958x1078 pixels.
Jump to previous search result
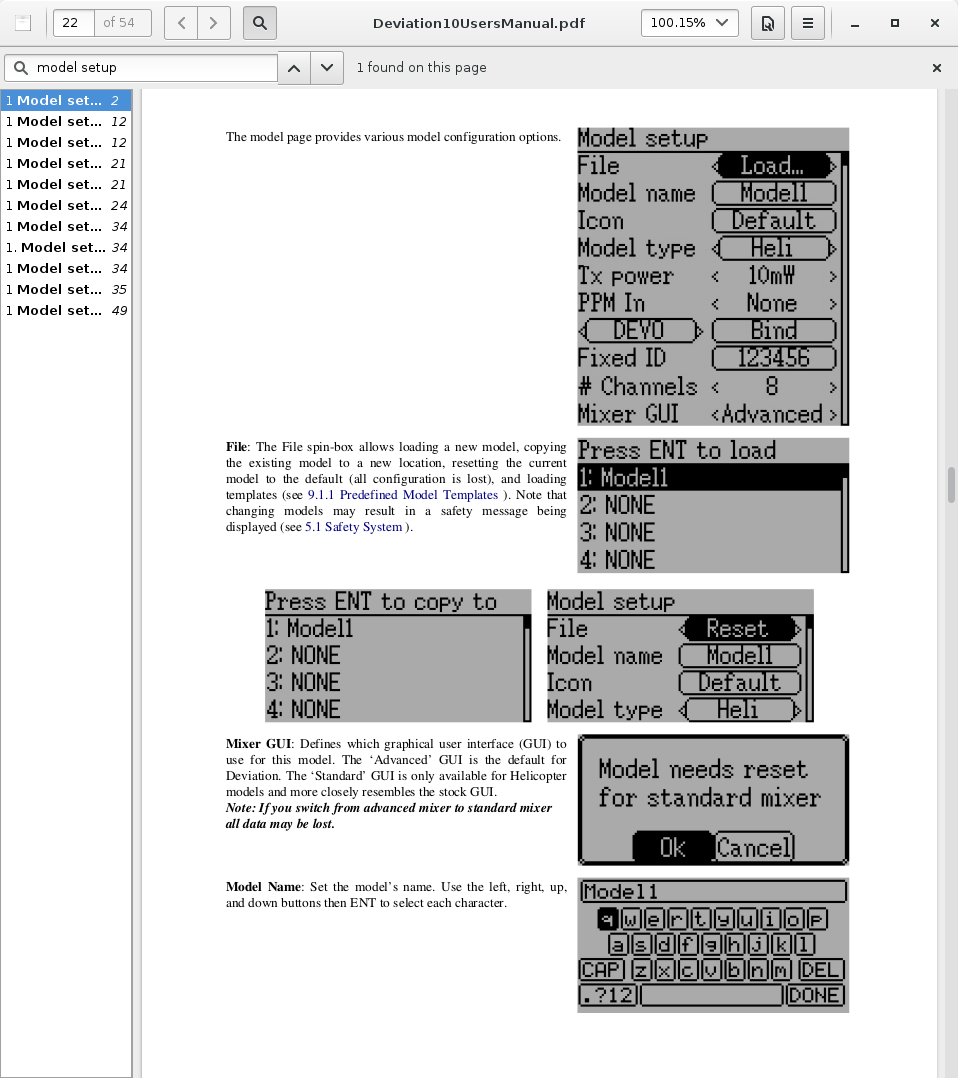[x=294, y=67]
